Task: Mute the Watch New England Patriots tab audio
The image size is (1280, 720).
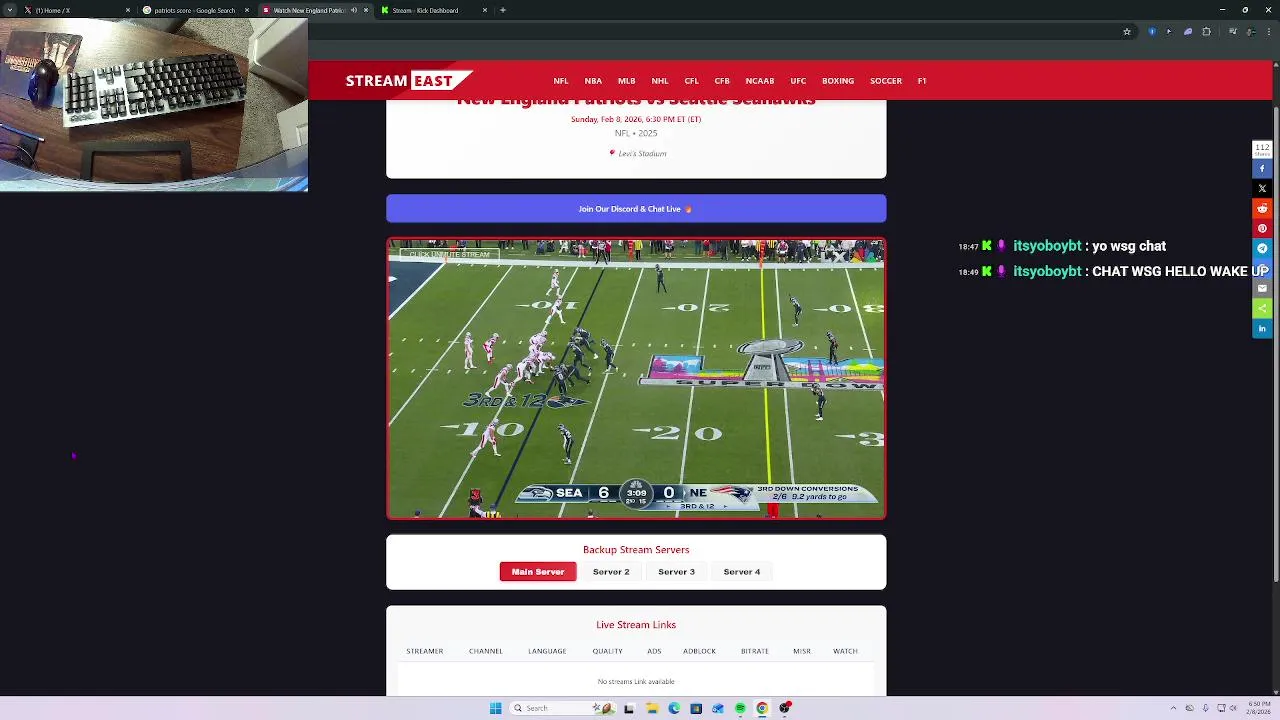Action: (353, 10)
